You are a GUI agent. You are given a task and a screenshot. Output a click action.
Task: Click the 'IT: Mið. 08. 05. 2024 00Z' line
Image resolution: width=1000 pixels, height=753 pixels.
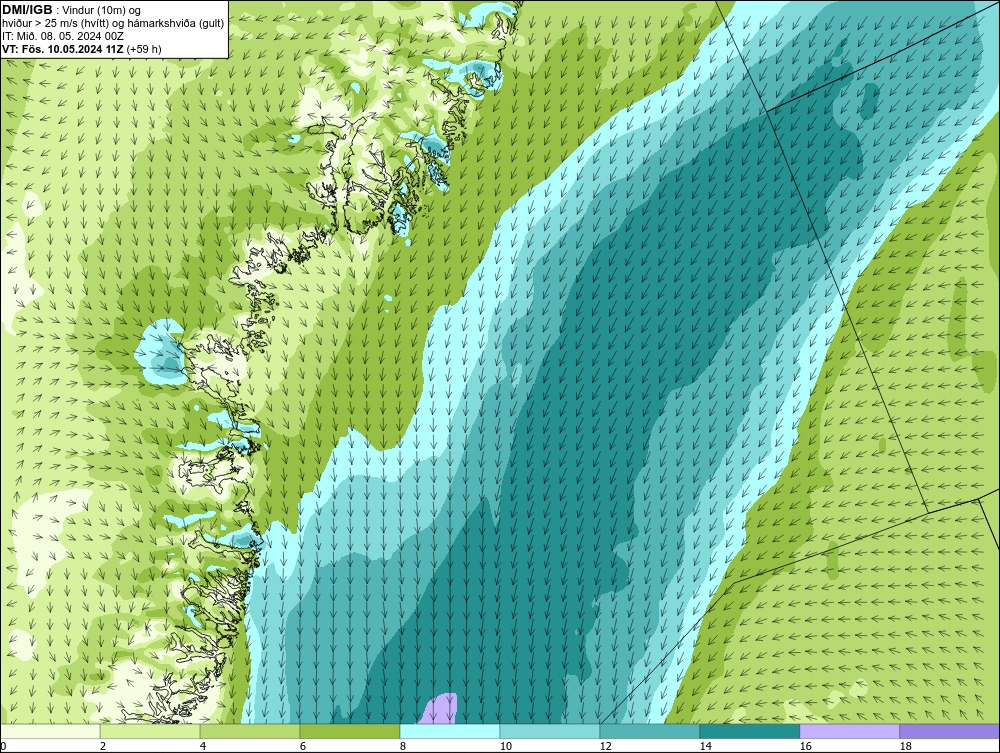[x=62, y=36]
